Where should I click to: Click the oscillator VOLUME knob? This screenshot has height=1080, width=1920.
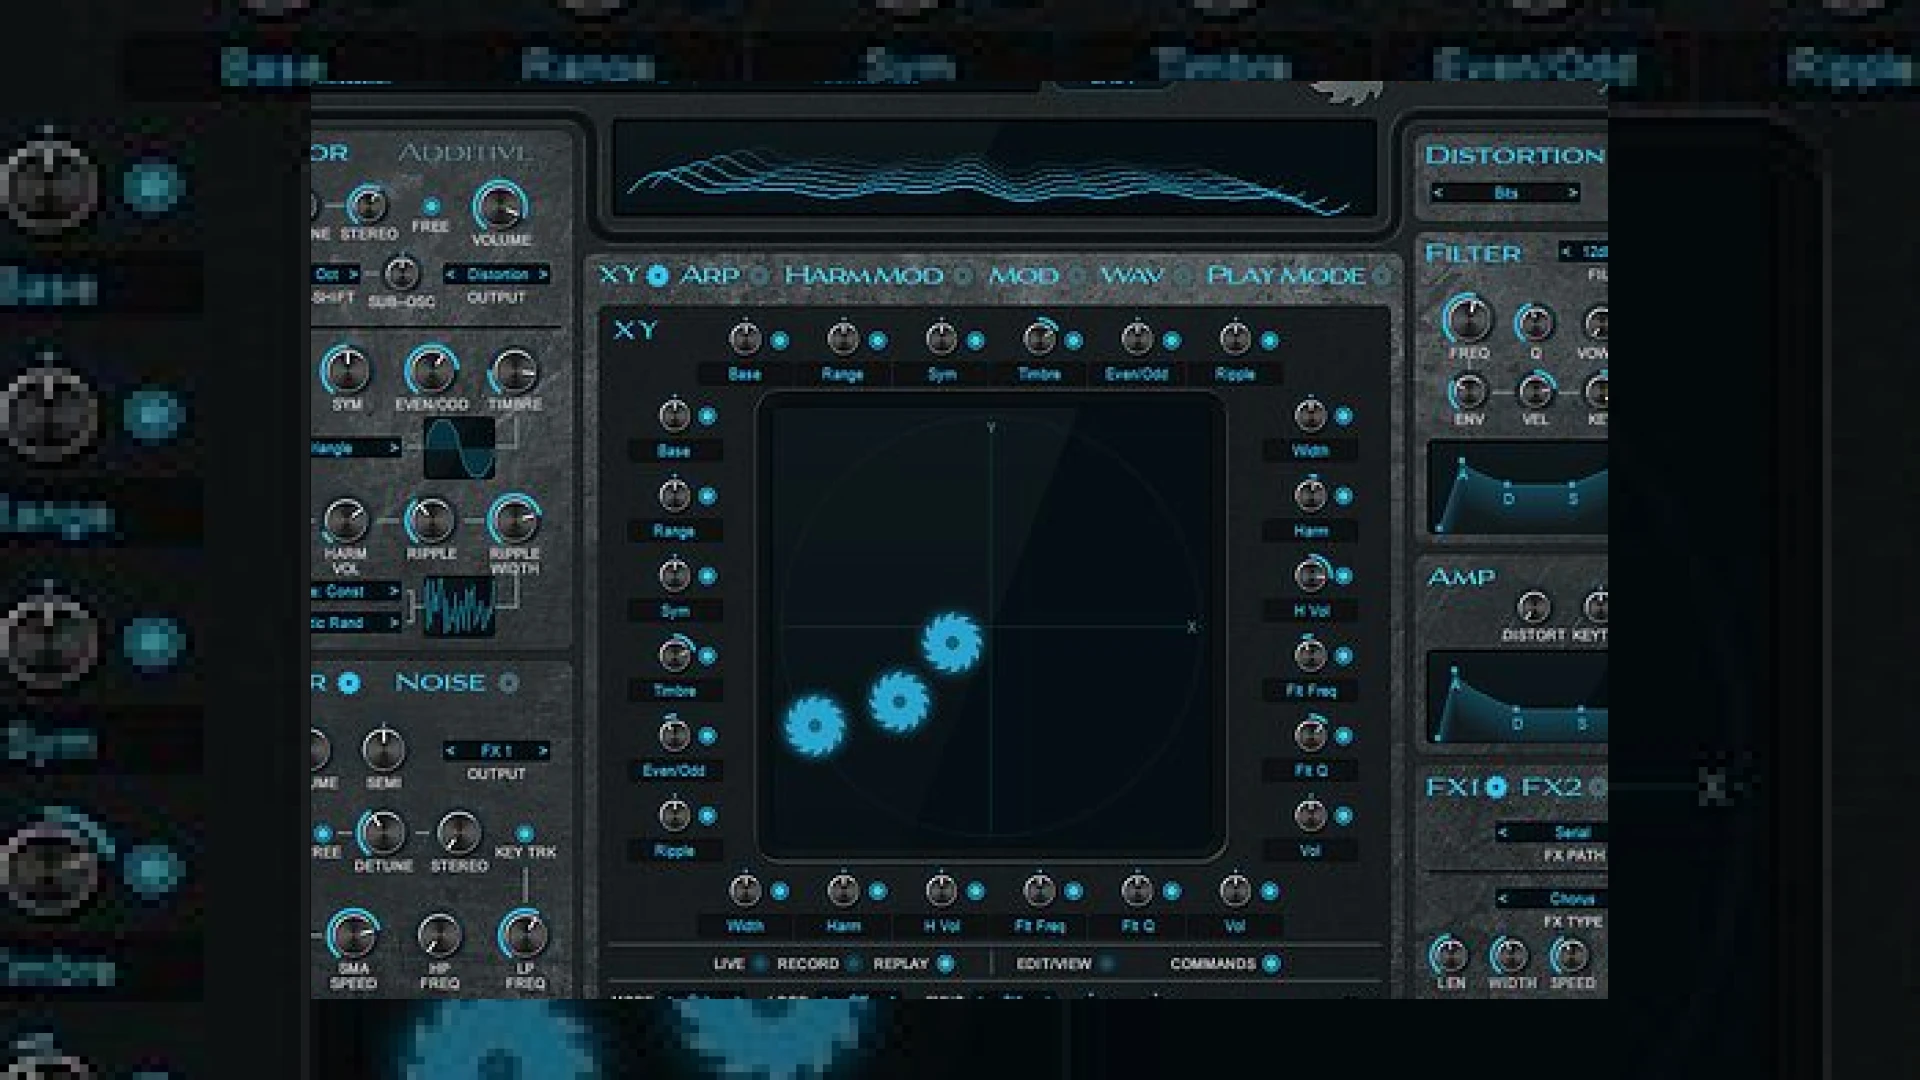click(499, 206)
